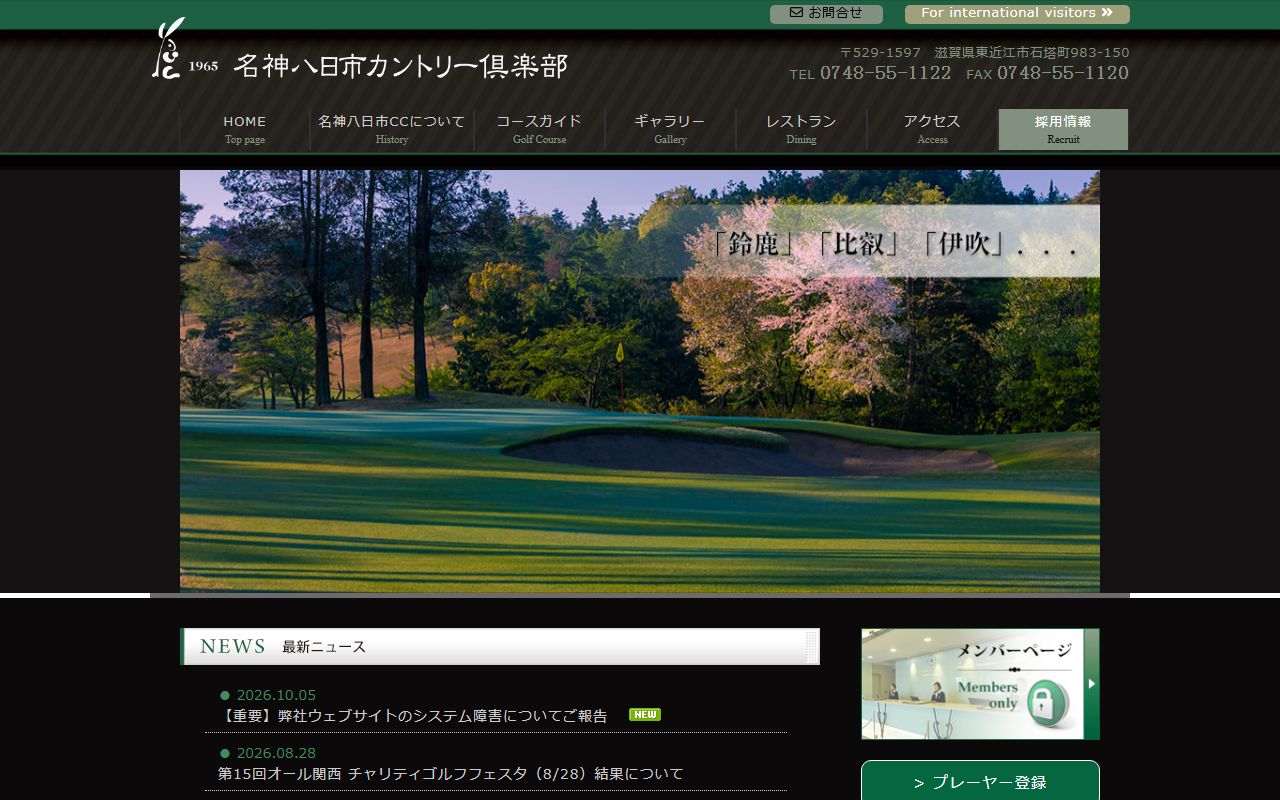Click the club name 名神八日市カントリー倶楽部 title
The width and height of the screenshot is (1280, 800).
point(400,66)
